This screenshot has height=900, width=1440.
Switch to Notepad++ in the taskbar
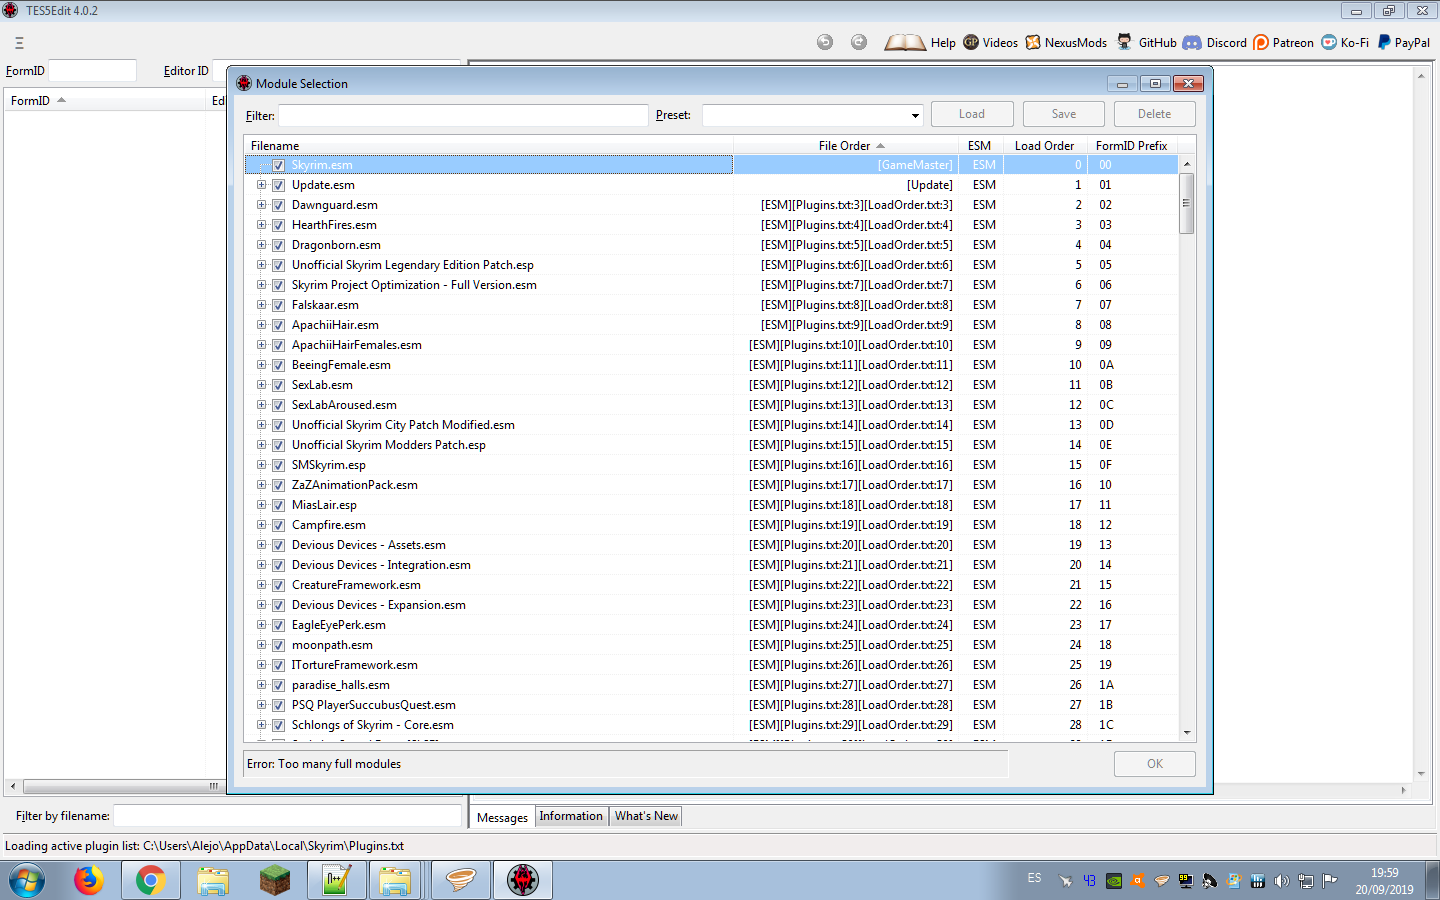click(x=336, y=880)
